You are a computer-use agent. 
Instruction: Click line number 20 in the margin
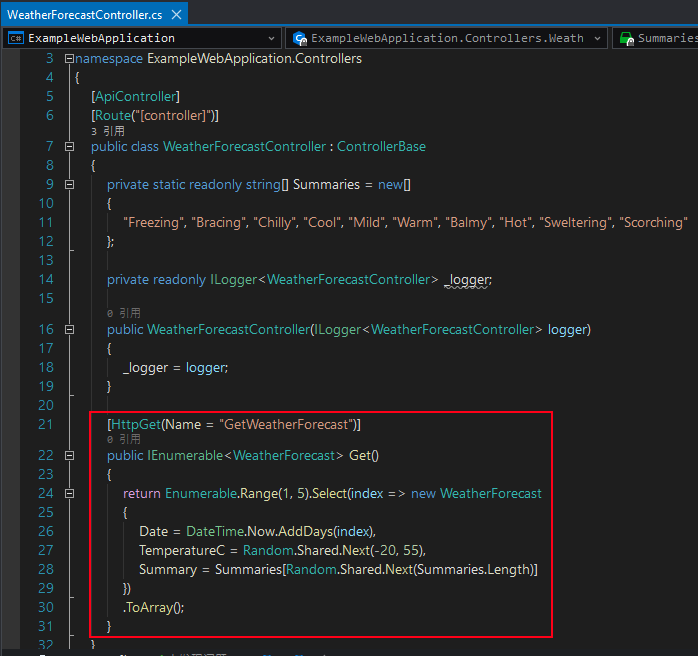coord(46,405)
